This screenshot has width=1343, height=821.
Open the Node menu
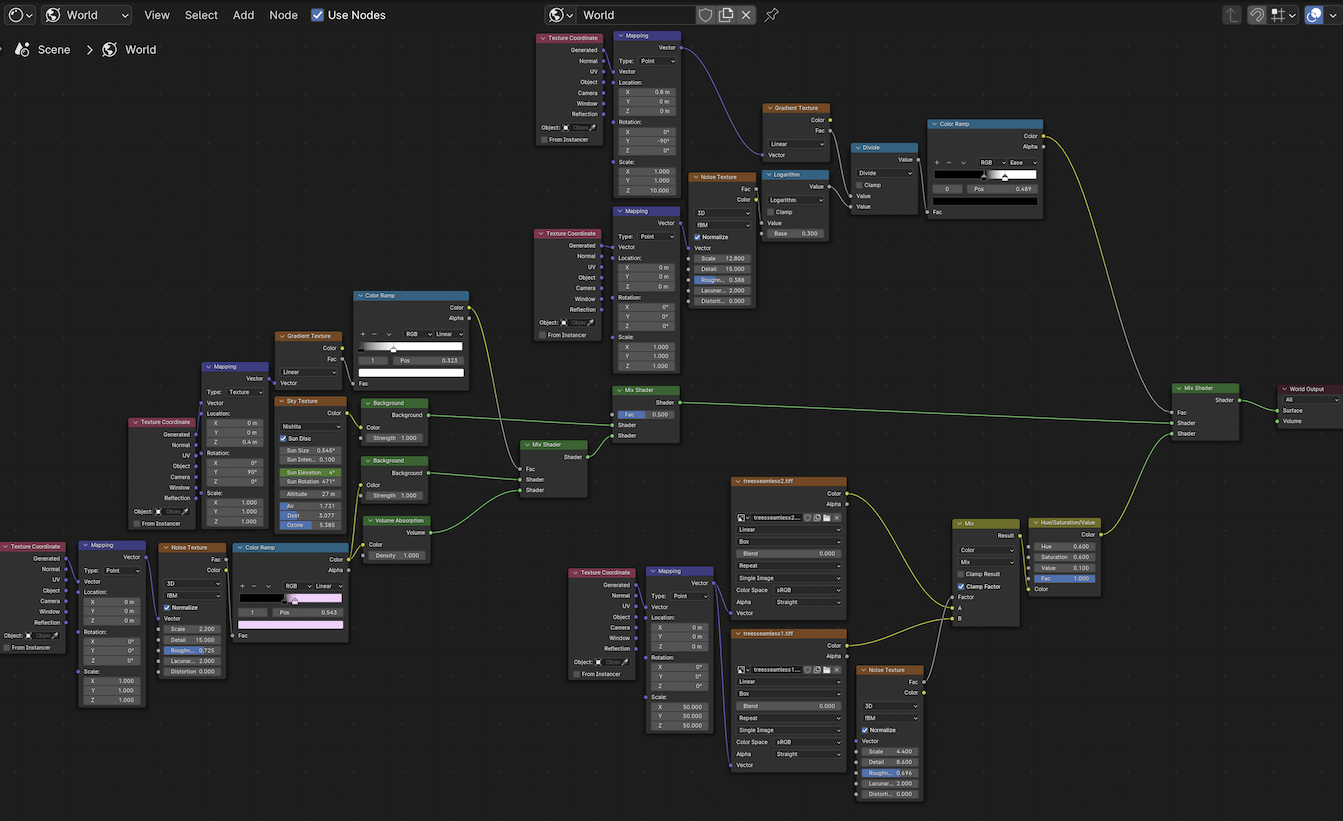(283, 15)
